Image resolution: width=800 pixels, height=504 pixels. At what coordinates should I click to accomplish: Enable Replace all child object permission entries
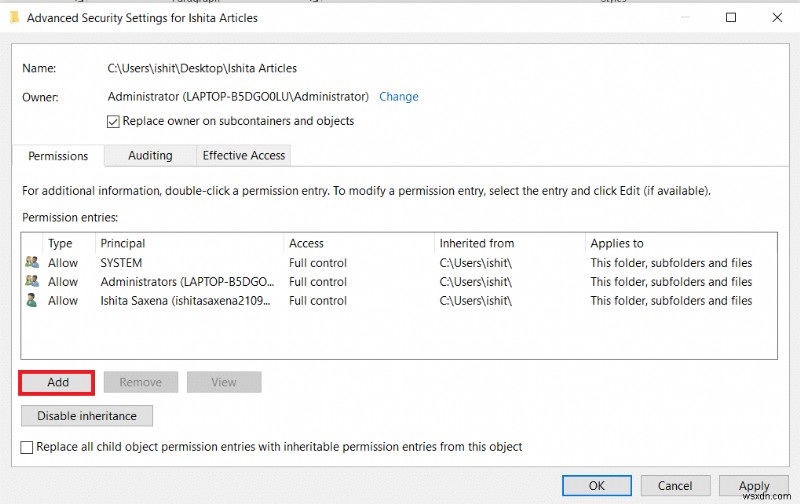click(27, 447)
